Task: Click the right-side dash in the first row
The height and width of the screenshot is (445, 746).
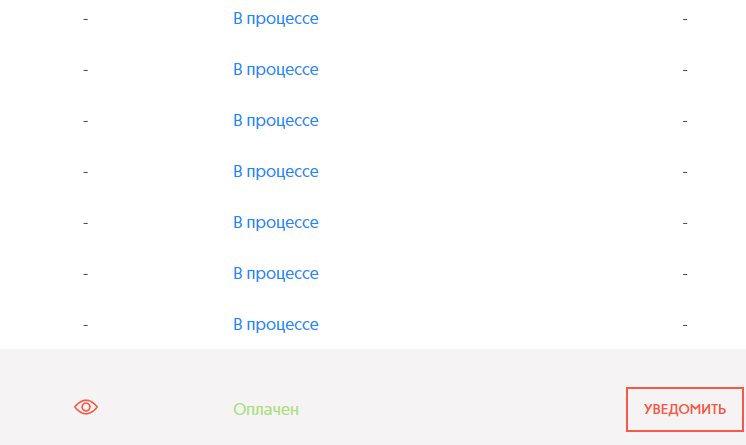Action: point(685,19)
